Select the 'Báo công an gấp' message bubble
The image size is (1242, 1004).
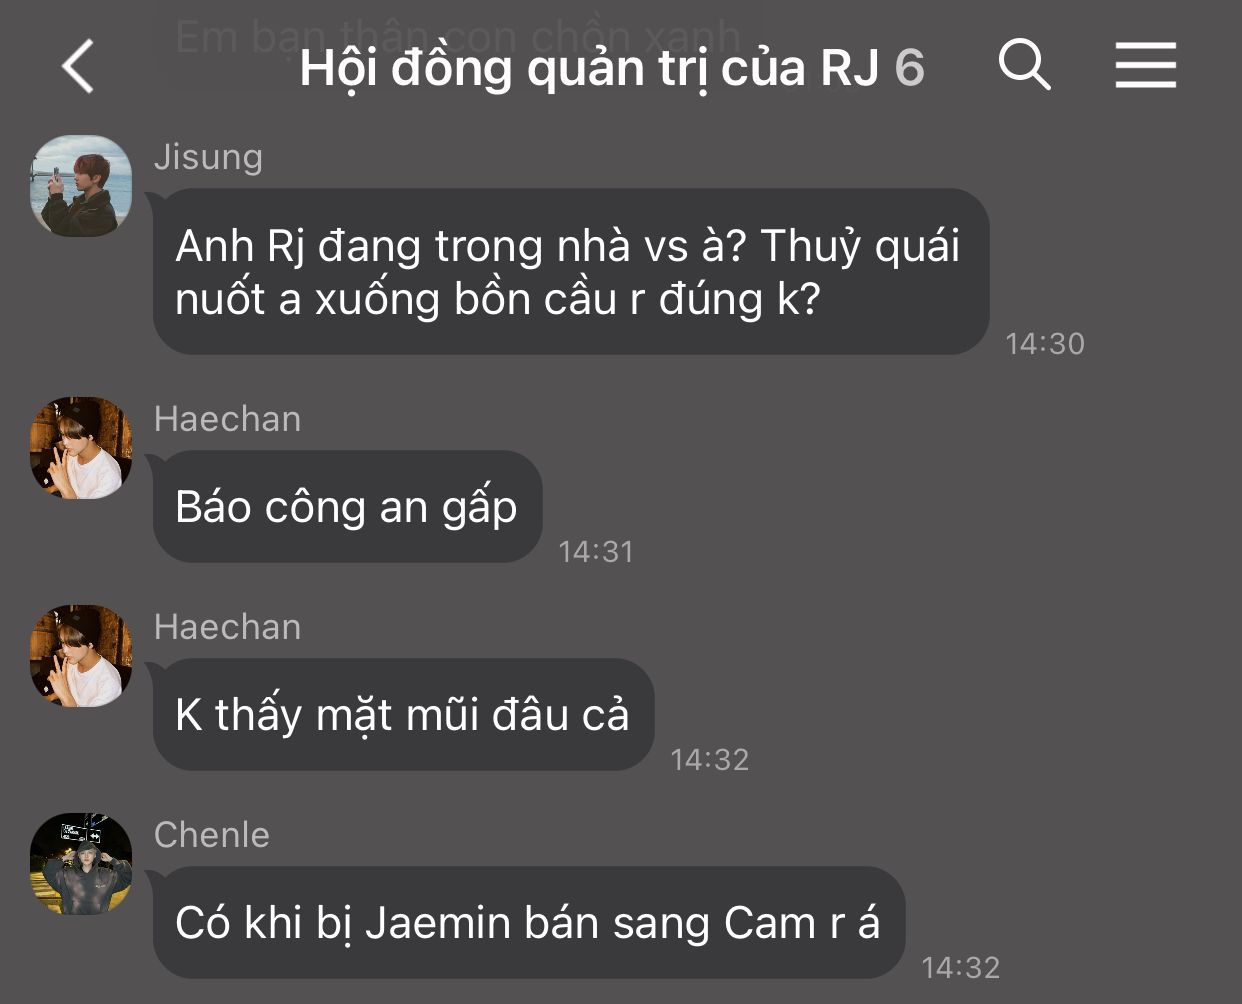click(348, 506)
